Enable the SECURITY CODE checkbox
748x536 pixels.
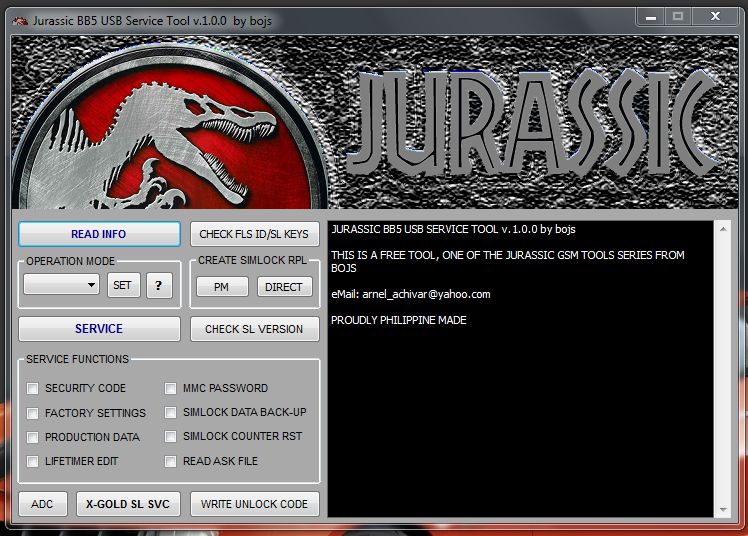click(32, 388)
